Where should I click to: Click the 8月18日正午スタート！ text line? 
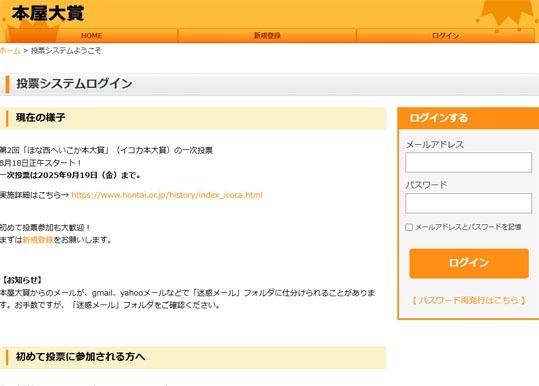pos(41,163)
